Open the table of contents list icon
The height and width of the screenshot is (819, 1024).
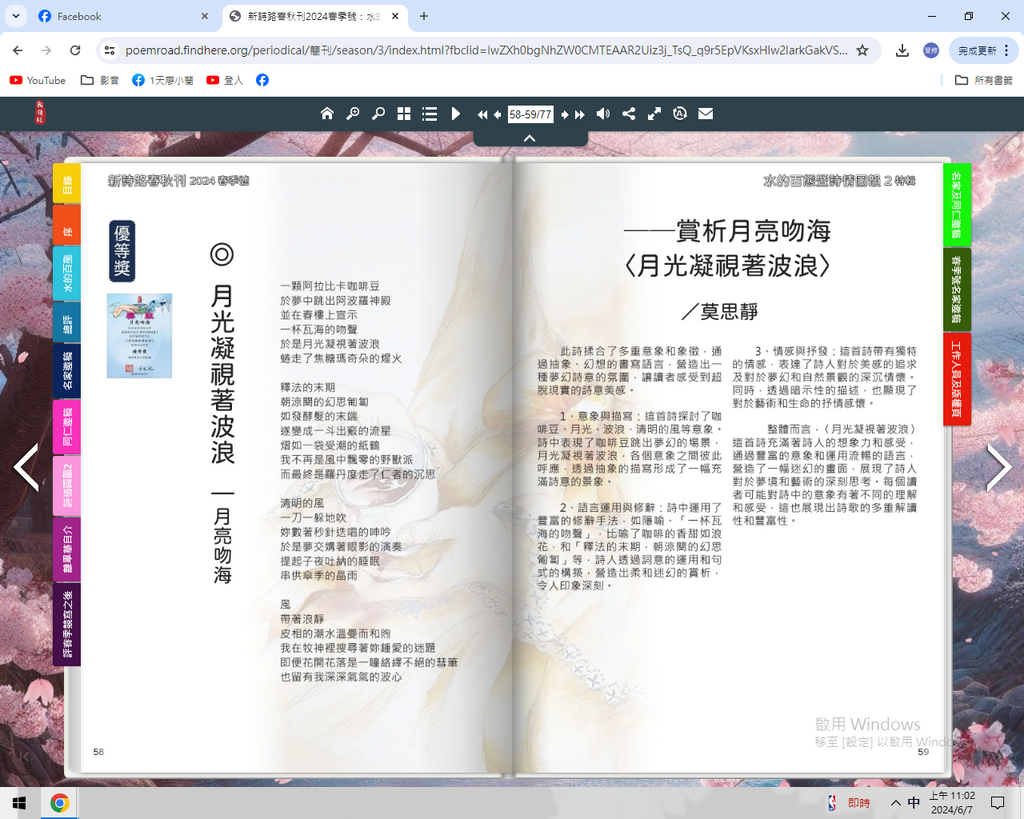pyautogui.click(x=430, y=114)
